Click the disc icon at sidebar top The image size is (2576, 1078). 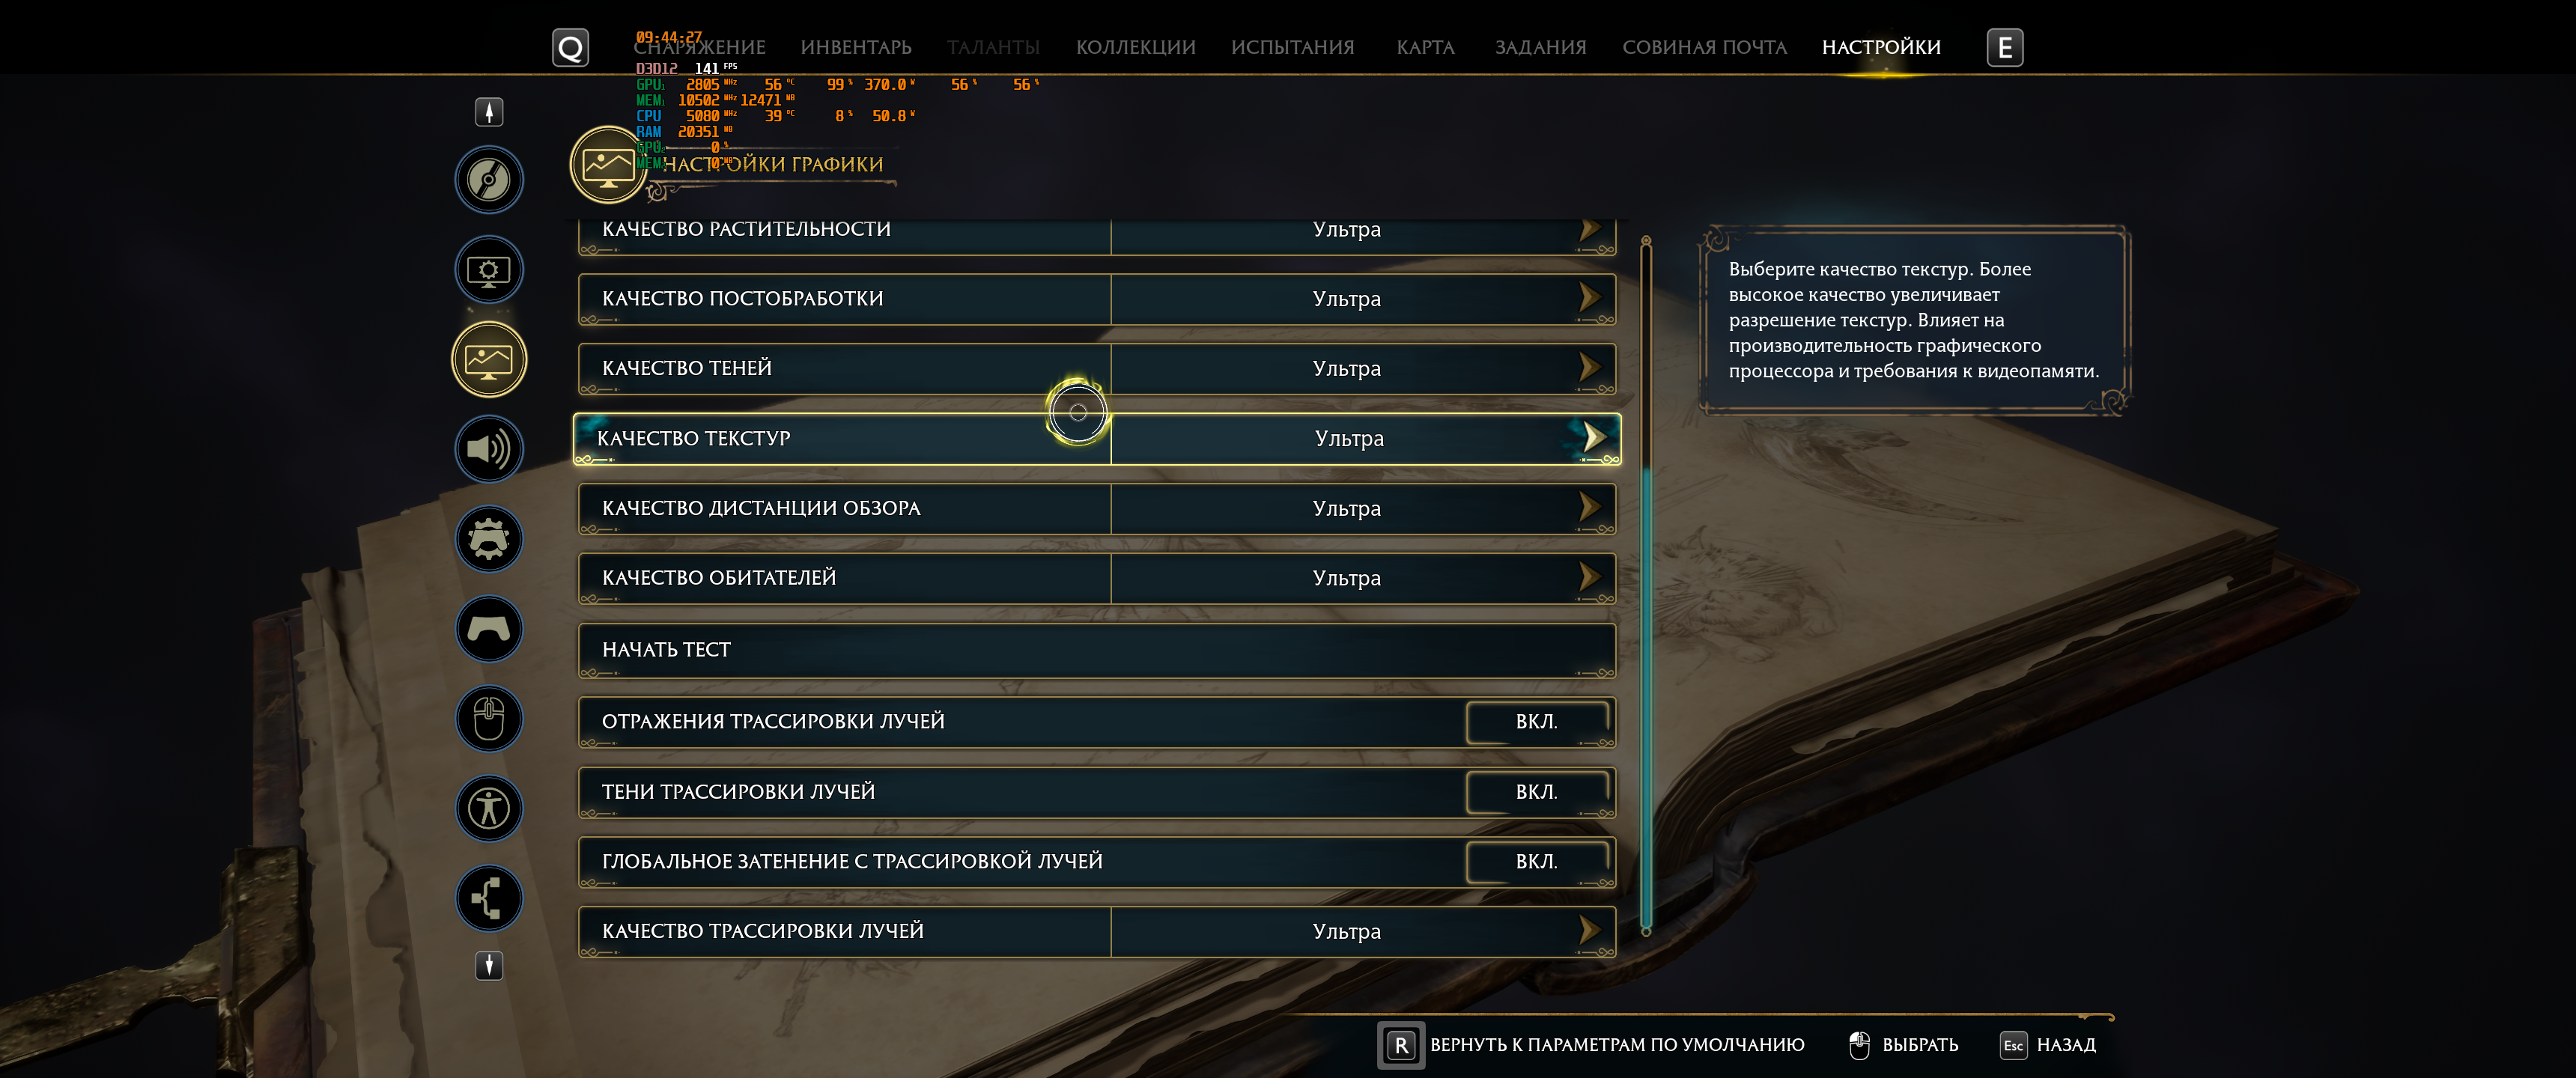tap(489, 180)
